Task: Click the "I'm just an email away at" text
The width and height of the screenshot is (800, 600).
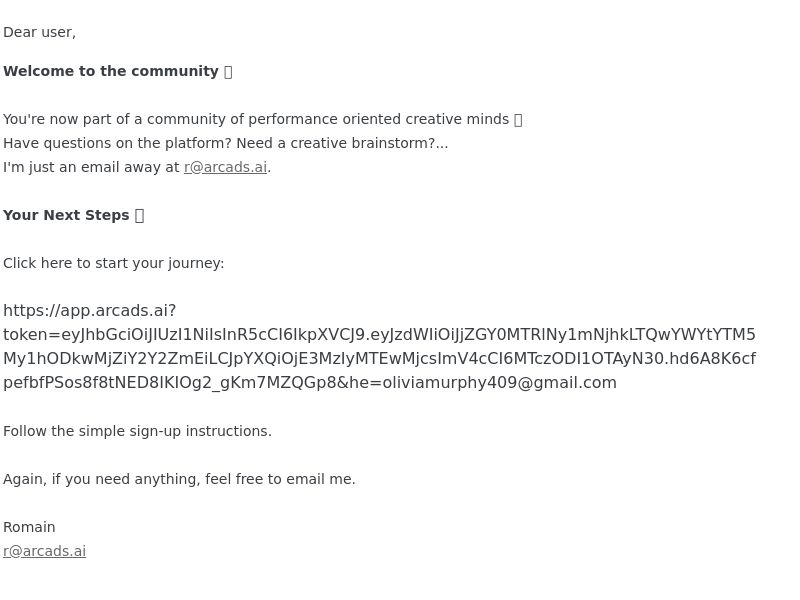Action: 91,167
